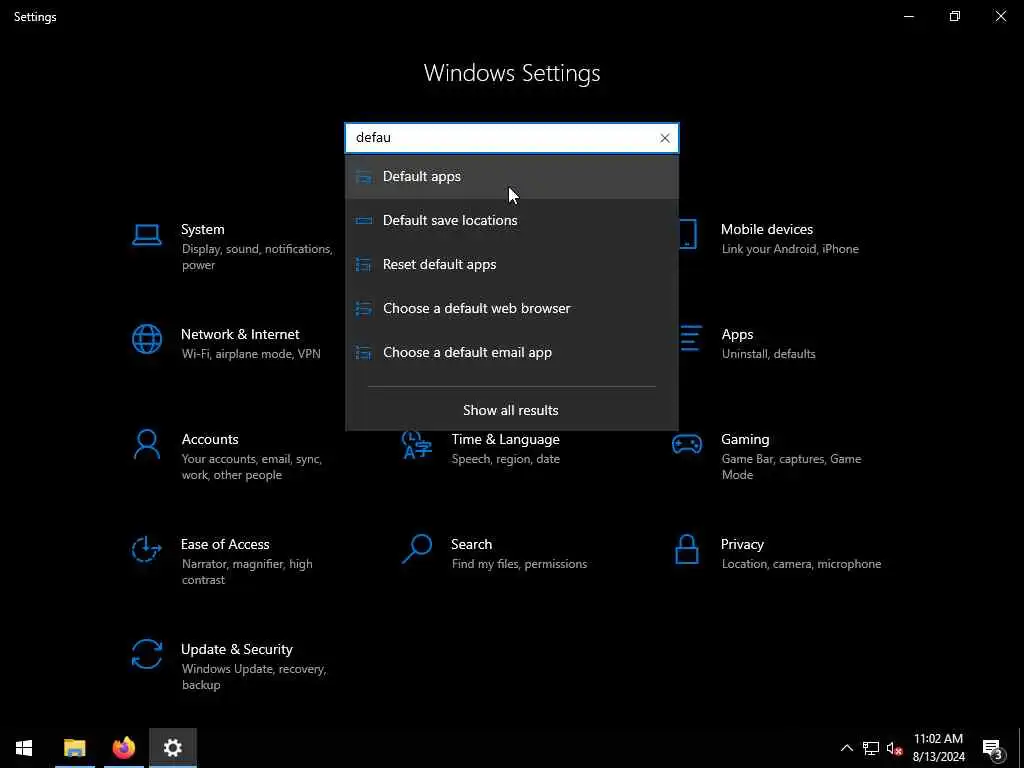The height and width of the screenshot is (768, 1024).
Task: Open the notification center icon
Action: coord(993,749)
